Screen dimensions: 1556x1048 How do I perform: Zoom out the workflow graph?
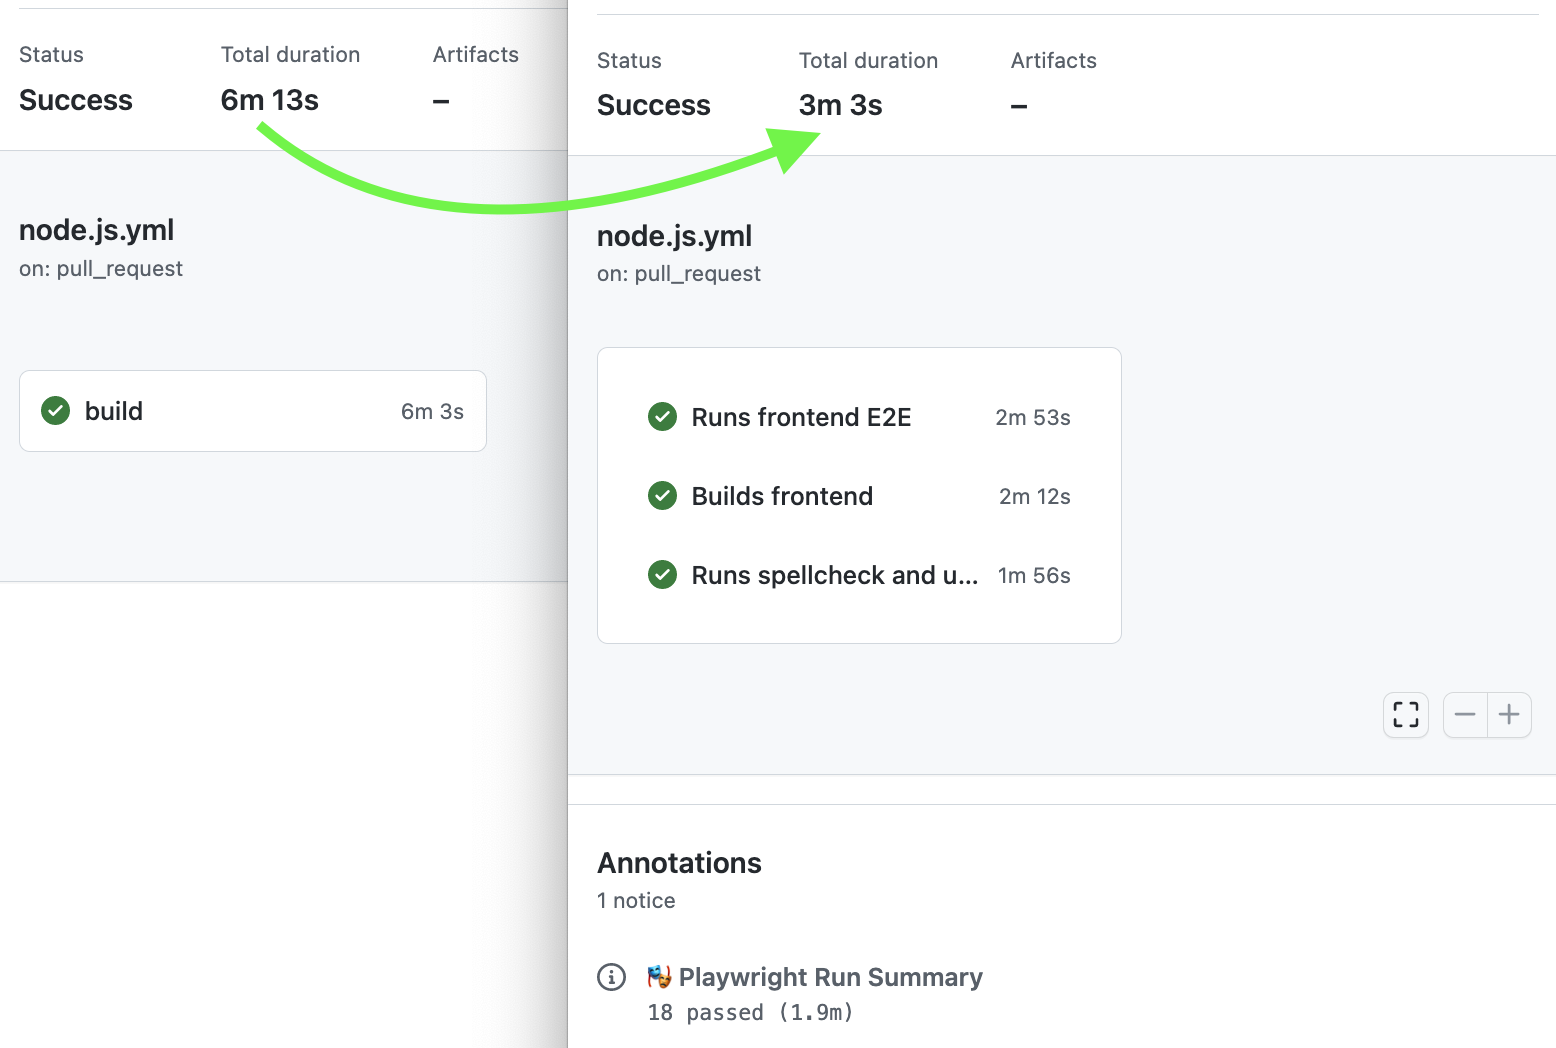[x=1465, y=715]
